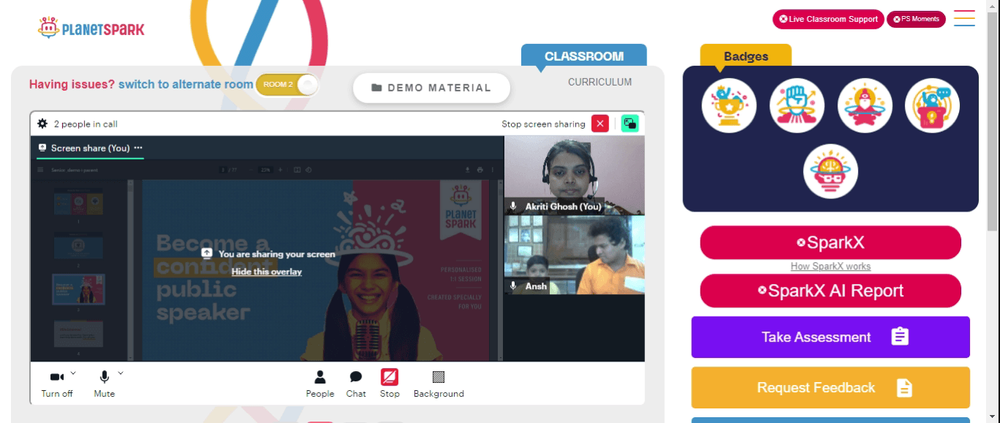Click '2 people in call' text
Image resolution: width=1000 pixels, height=423 pixels.
(85, 124)
